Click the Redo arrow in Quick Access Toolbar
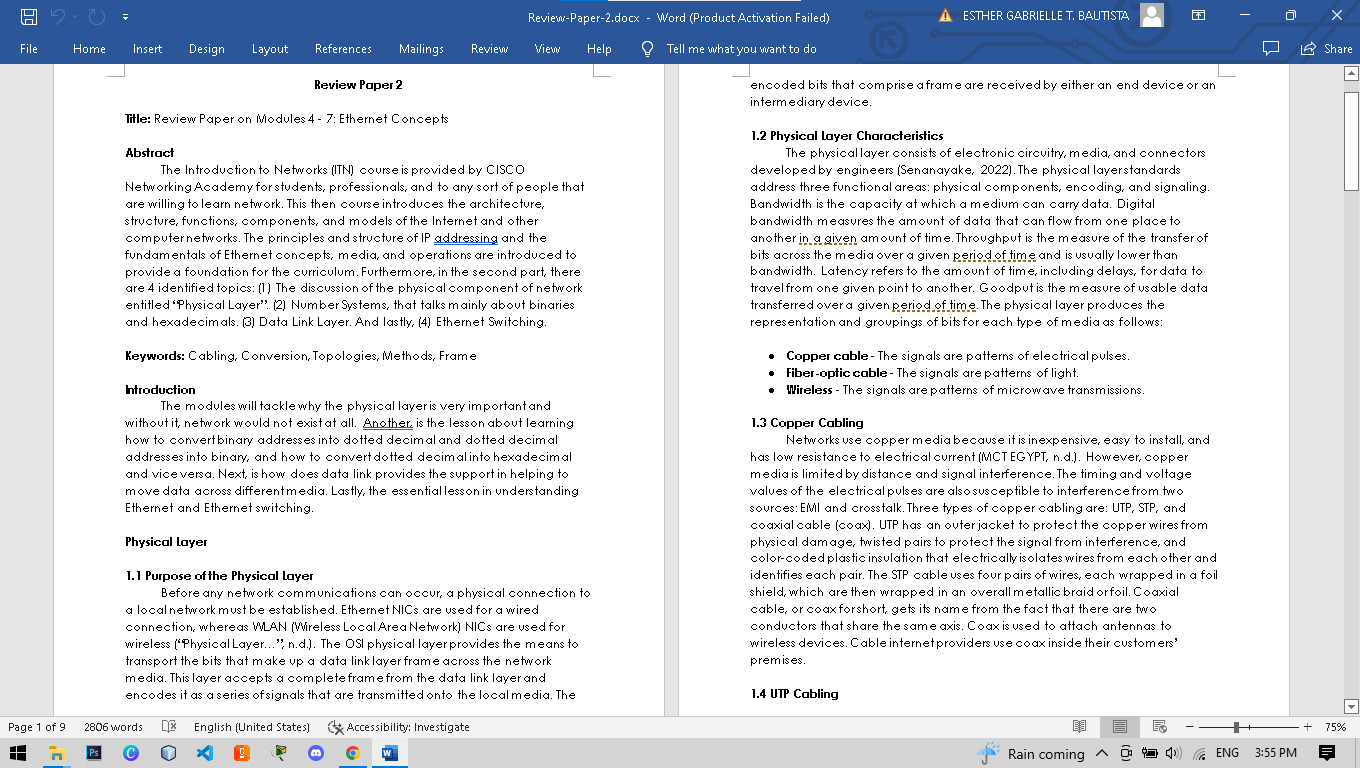 (x=96, y=16)
